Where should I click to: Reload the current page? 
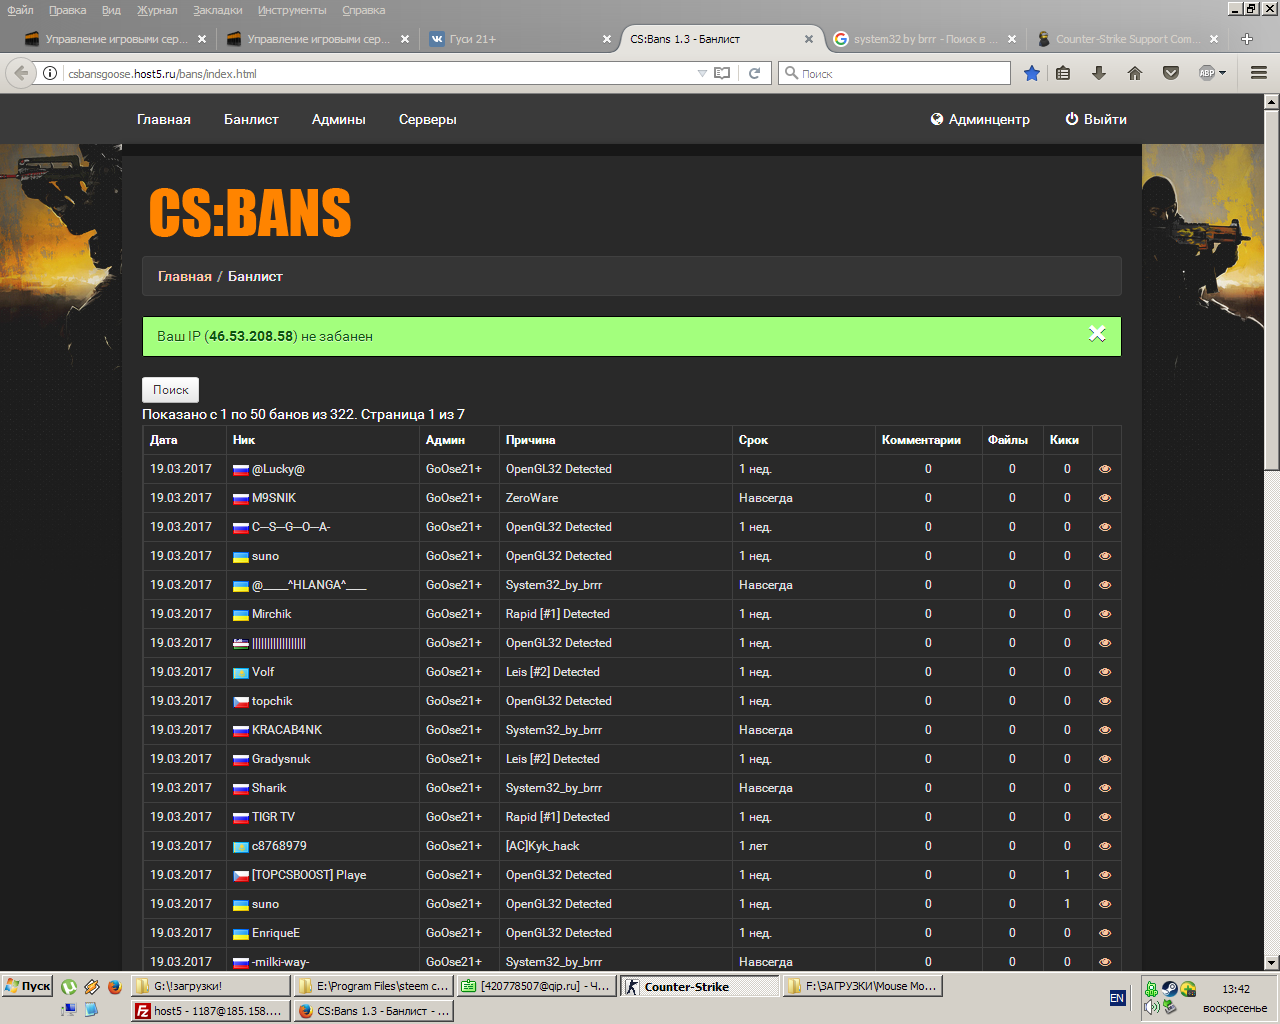[x=755, y=73]
